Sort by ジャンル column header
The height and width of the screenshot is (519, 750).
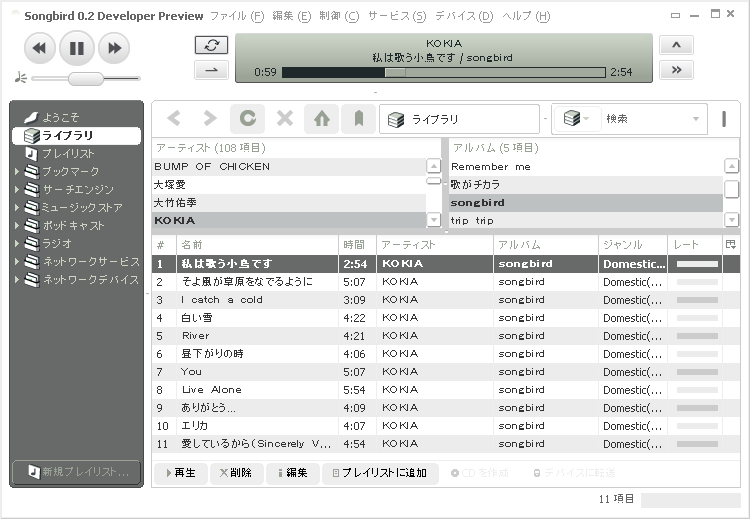pos(632,245)
